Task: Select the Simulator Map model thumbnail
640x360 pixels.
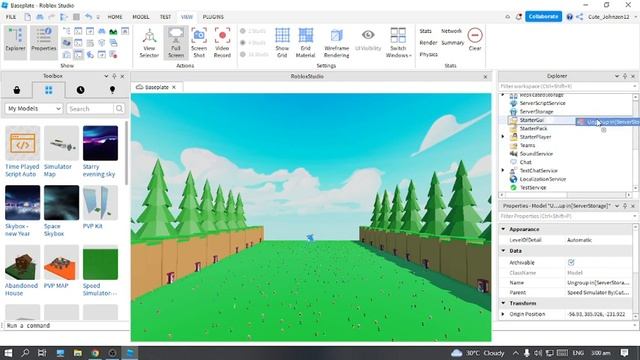Action: pos(61,143)
